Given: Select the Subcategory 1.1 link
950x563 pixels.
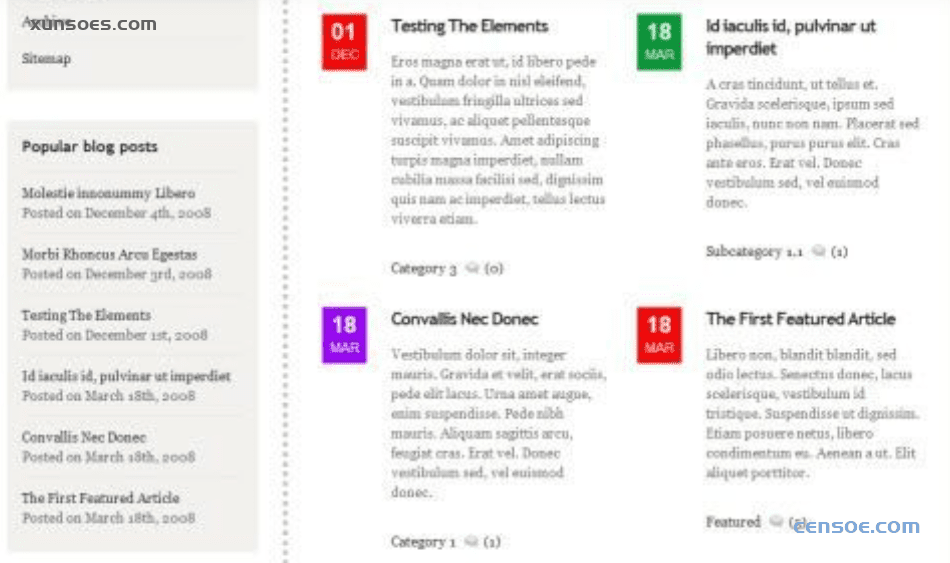Looking at the screenshot, I should coord(754,252).
